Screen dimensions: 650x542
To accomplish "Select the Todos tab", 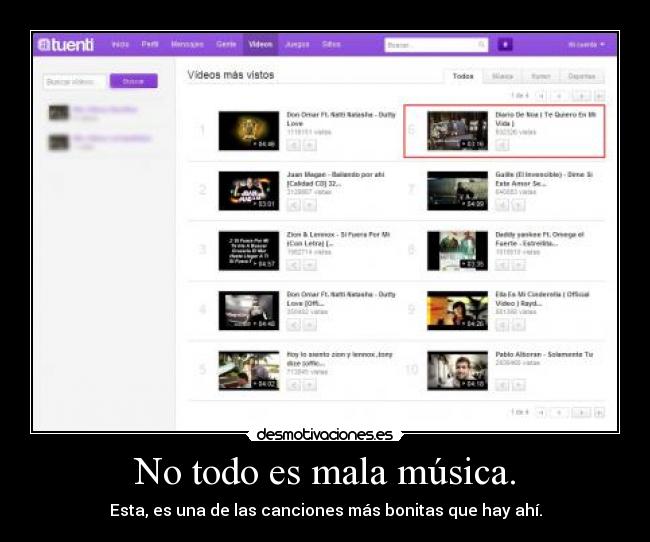I will (463, 76).
